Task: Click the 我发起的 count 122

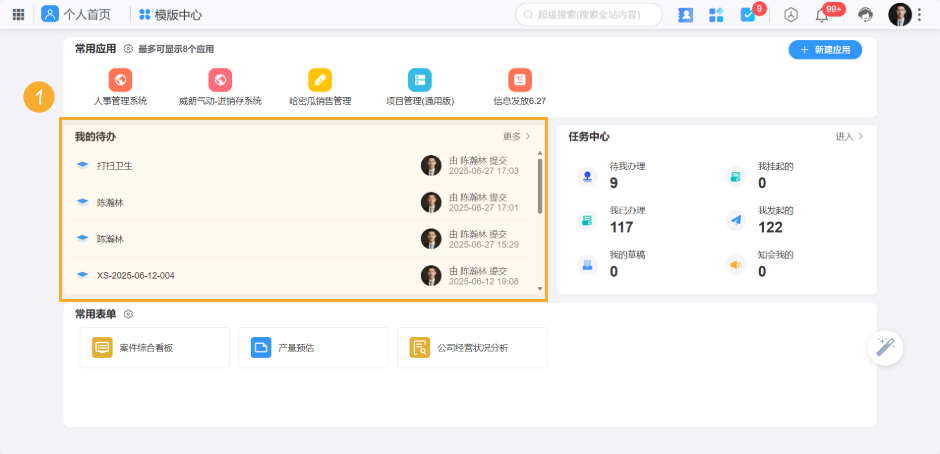Action: coord(770,227)
